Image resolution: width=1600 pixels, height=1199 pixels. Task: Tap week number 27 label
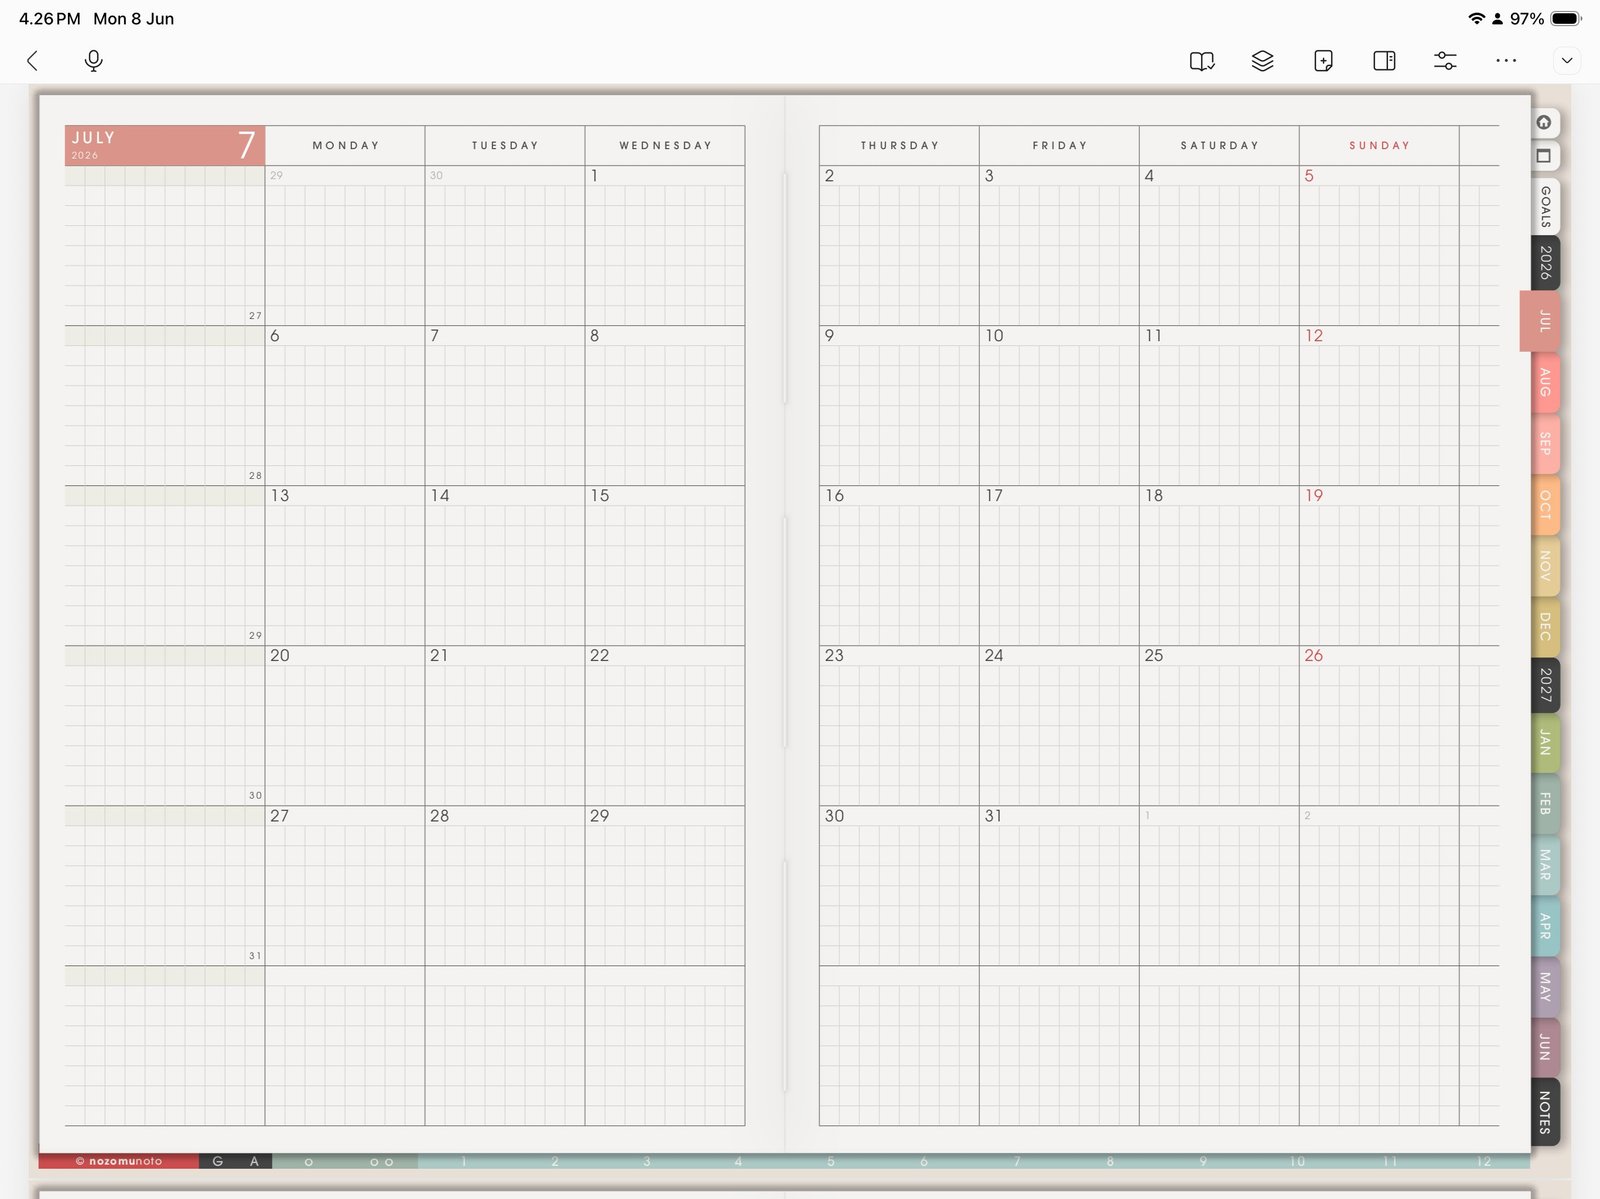(255, 315)
